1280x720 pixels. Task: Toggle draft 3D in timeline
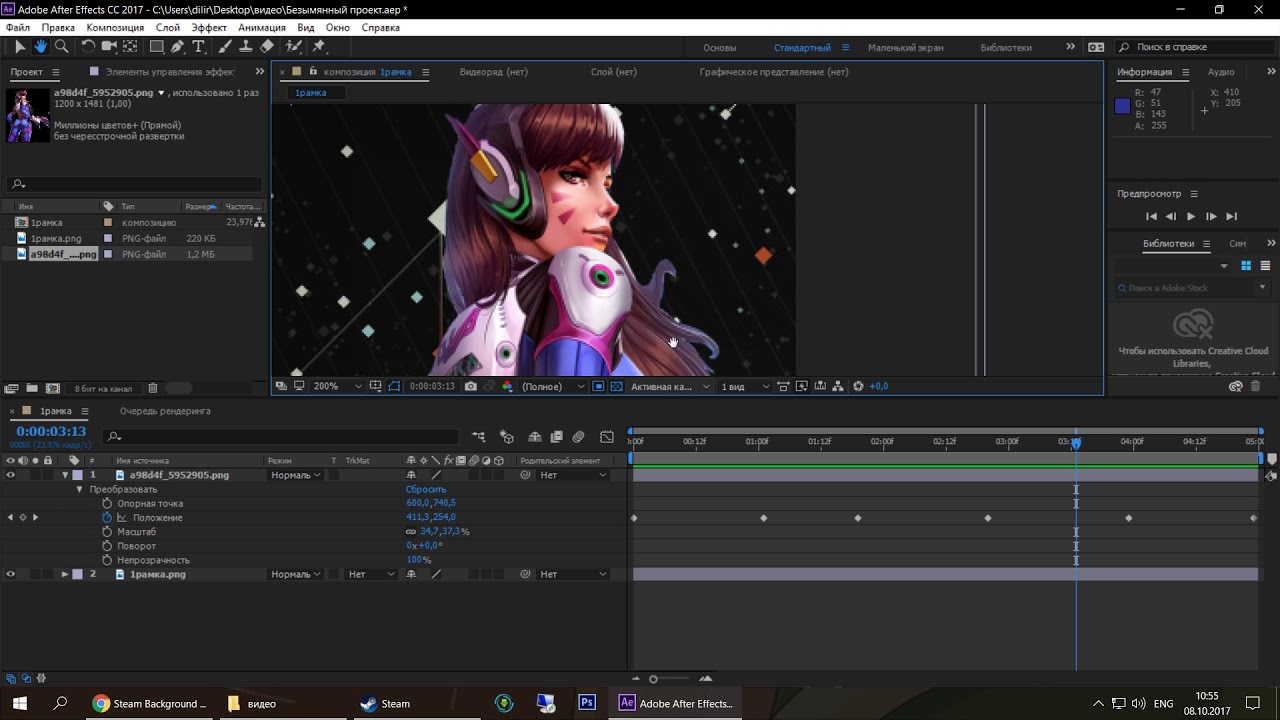(507, 437)
